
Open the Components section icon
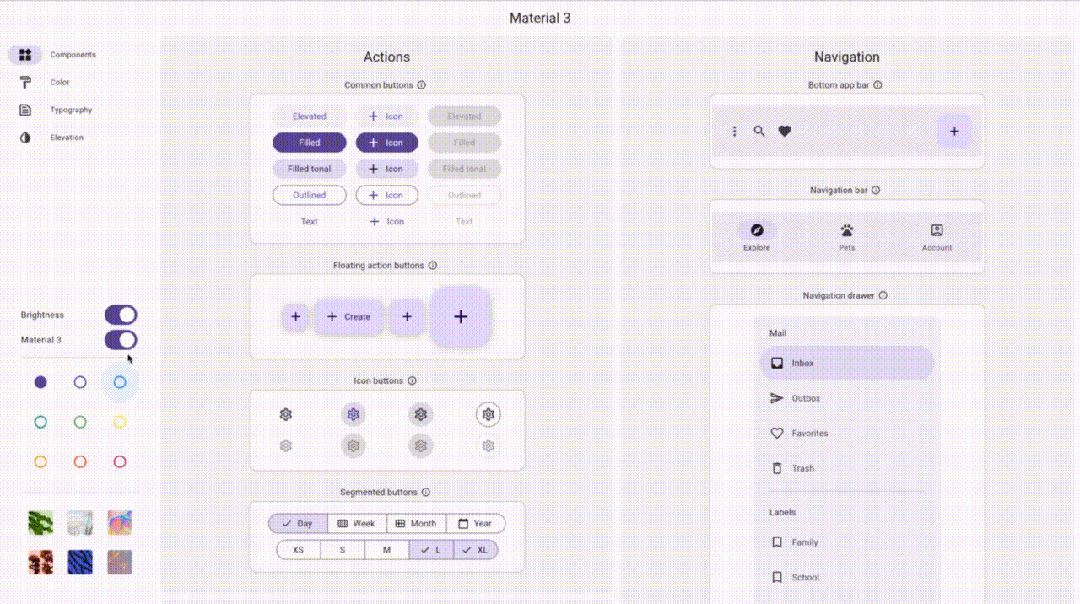(25, 54)
